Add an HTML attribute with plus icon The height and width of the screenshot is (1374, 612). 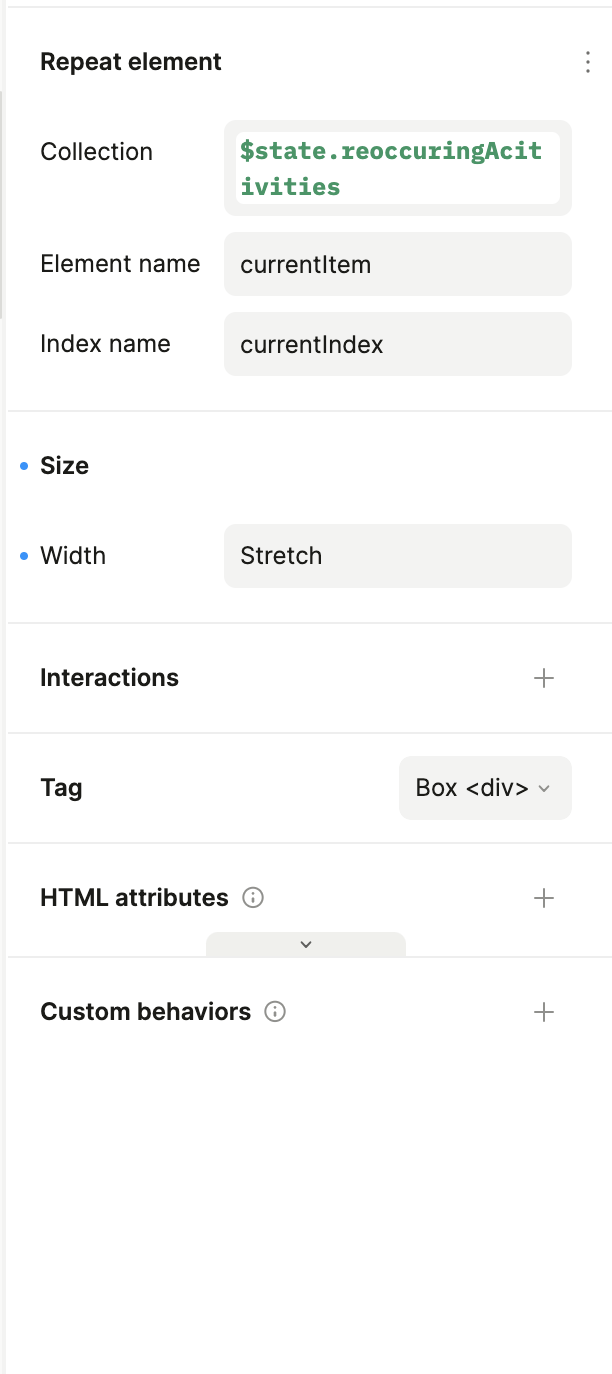click(x=543, y=898)
